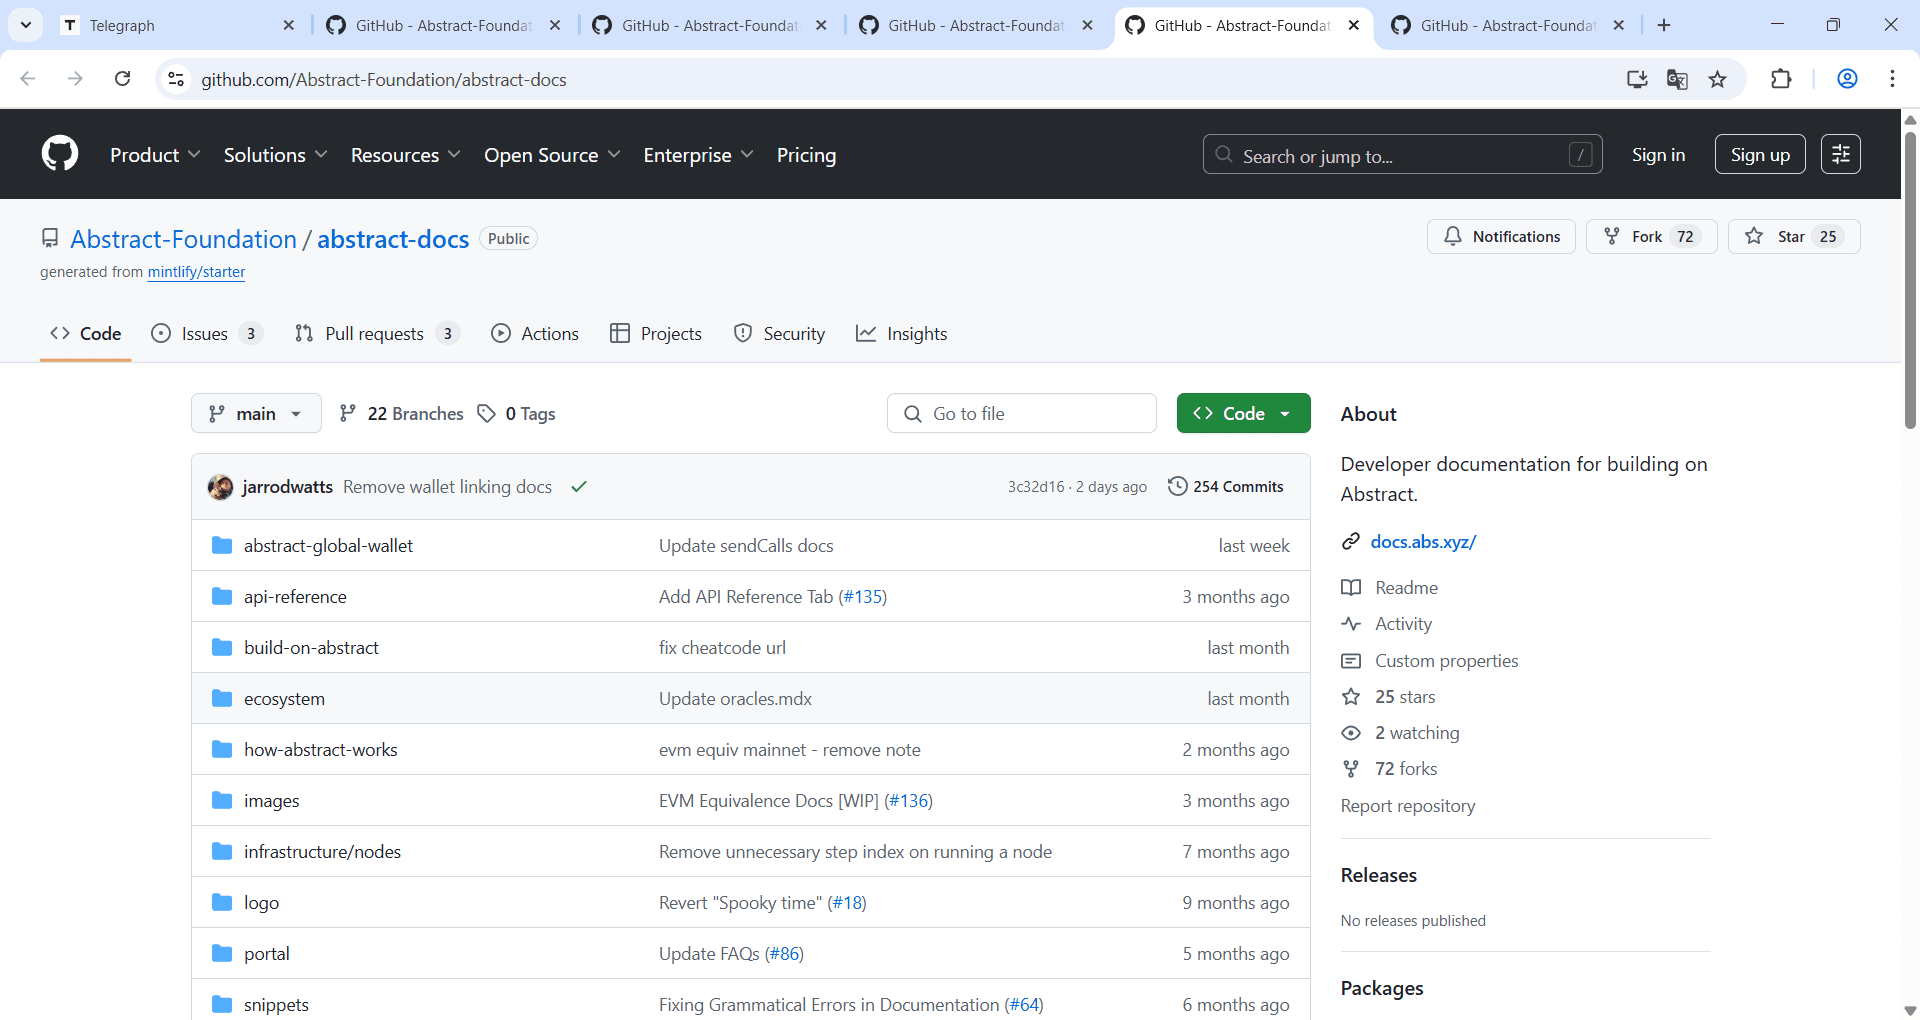Click the translate page icon in the address bar

[1677, 79]
